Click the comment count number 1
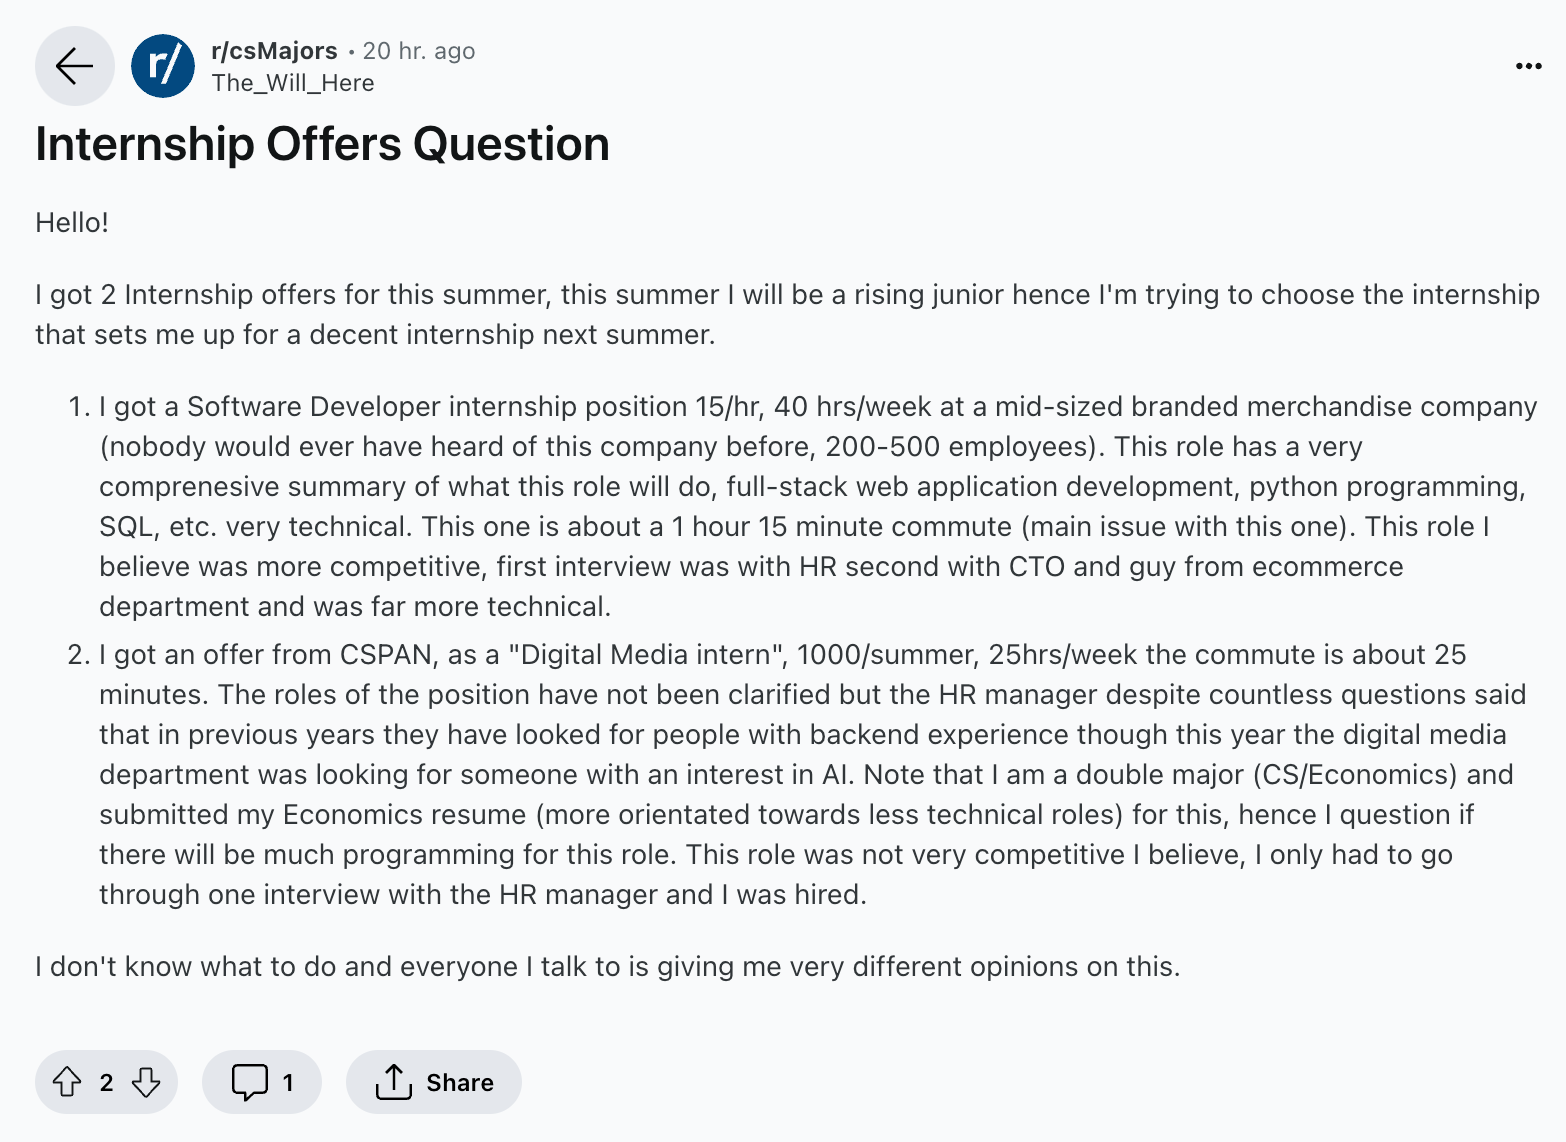Image resolution: width=1566 pixels, height=1142 pixels. [288, 1082]
